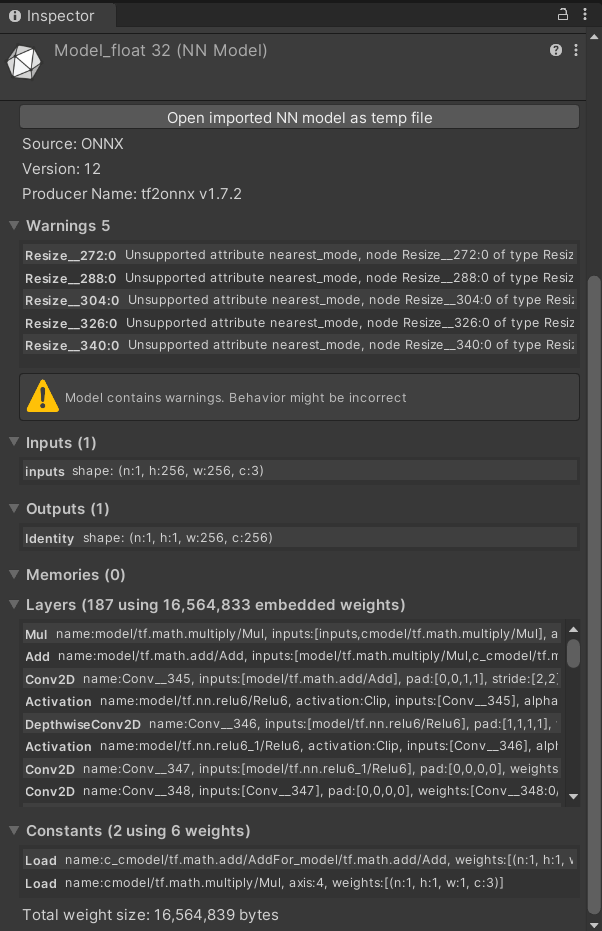Select the Resize__272:0 warning row
The image size is (602, 931).
(x=299, y=255)
